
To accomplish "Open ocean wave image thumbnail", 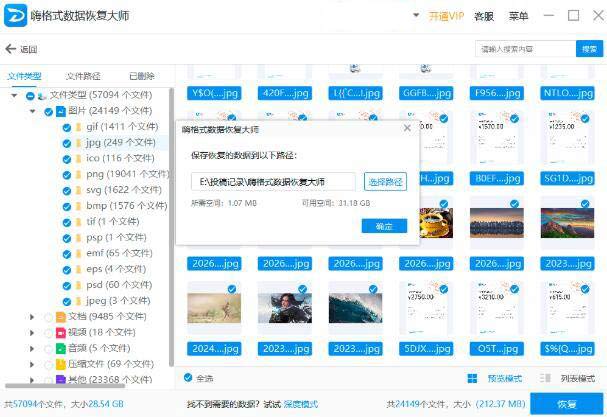I will (x=355, y=308).
